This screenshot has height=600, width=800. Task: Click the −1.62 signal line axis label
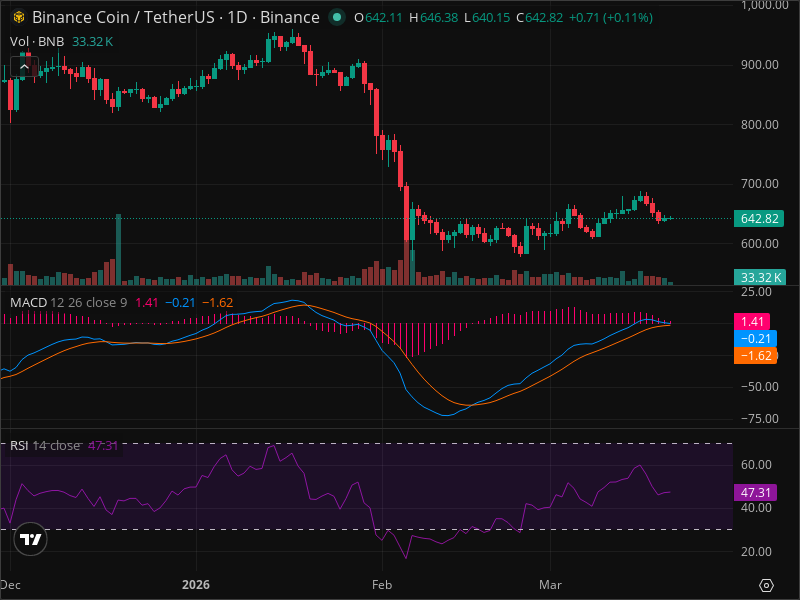coord(756,356)
